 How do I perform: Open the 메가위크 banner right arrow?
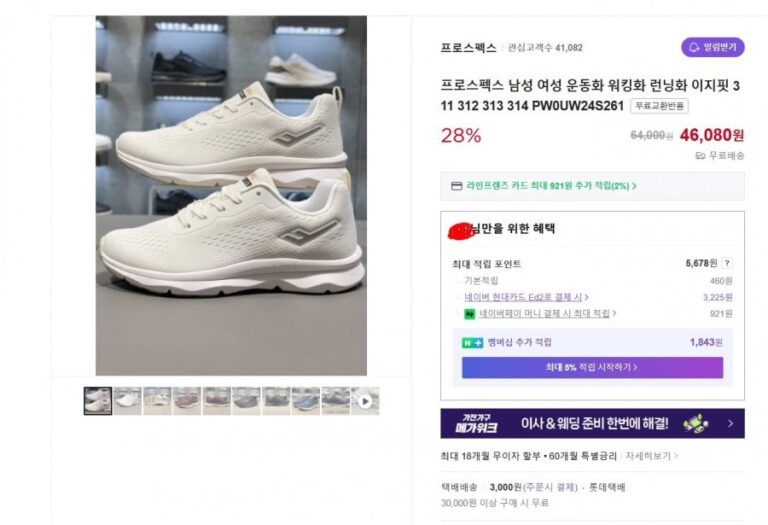coord(731,424)
